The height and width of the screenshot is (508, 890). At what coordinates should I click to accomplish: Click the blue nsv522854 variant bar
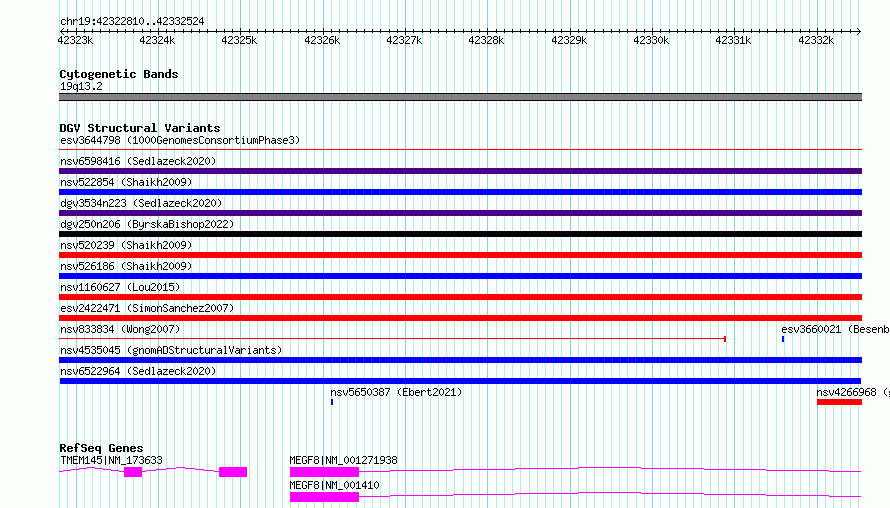click(460, 192)
